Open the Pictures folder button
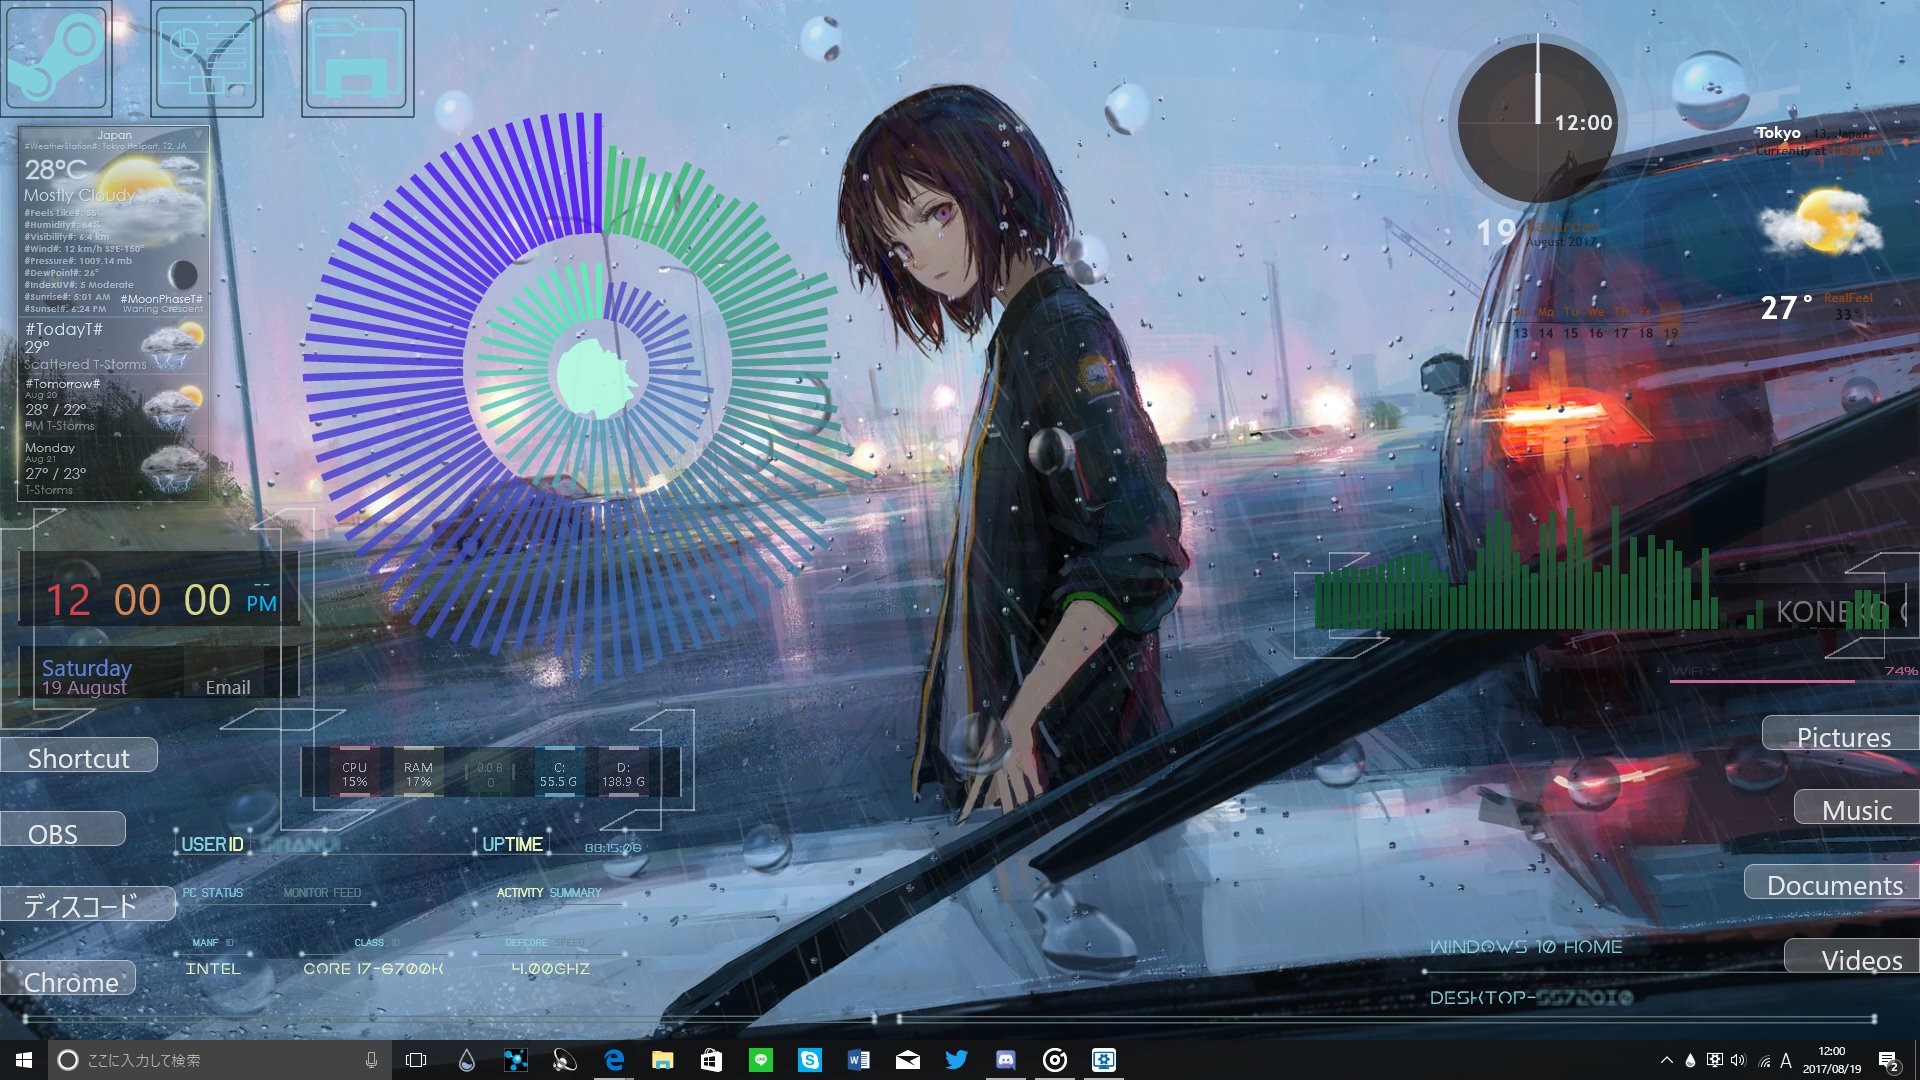Image resolution: width=1920 pixels, height=1080 pixels. (x=1842, y=737)
